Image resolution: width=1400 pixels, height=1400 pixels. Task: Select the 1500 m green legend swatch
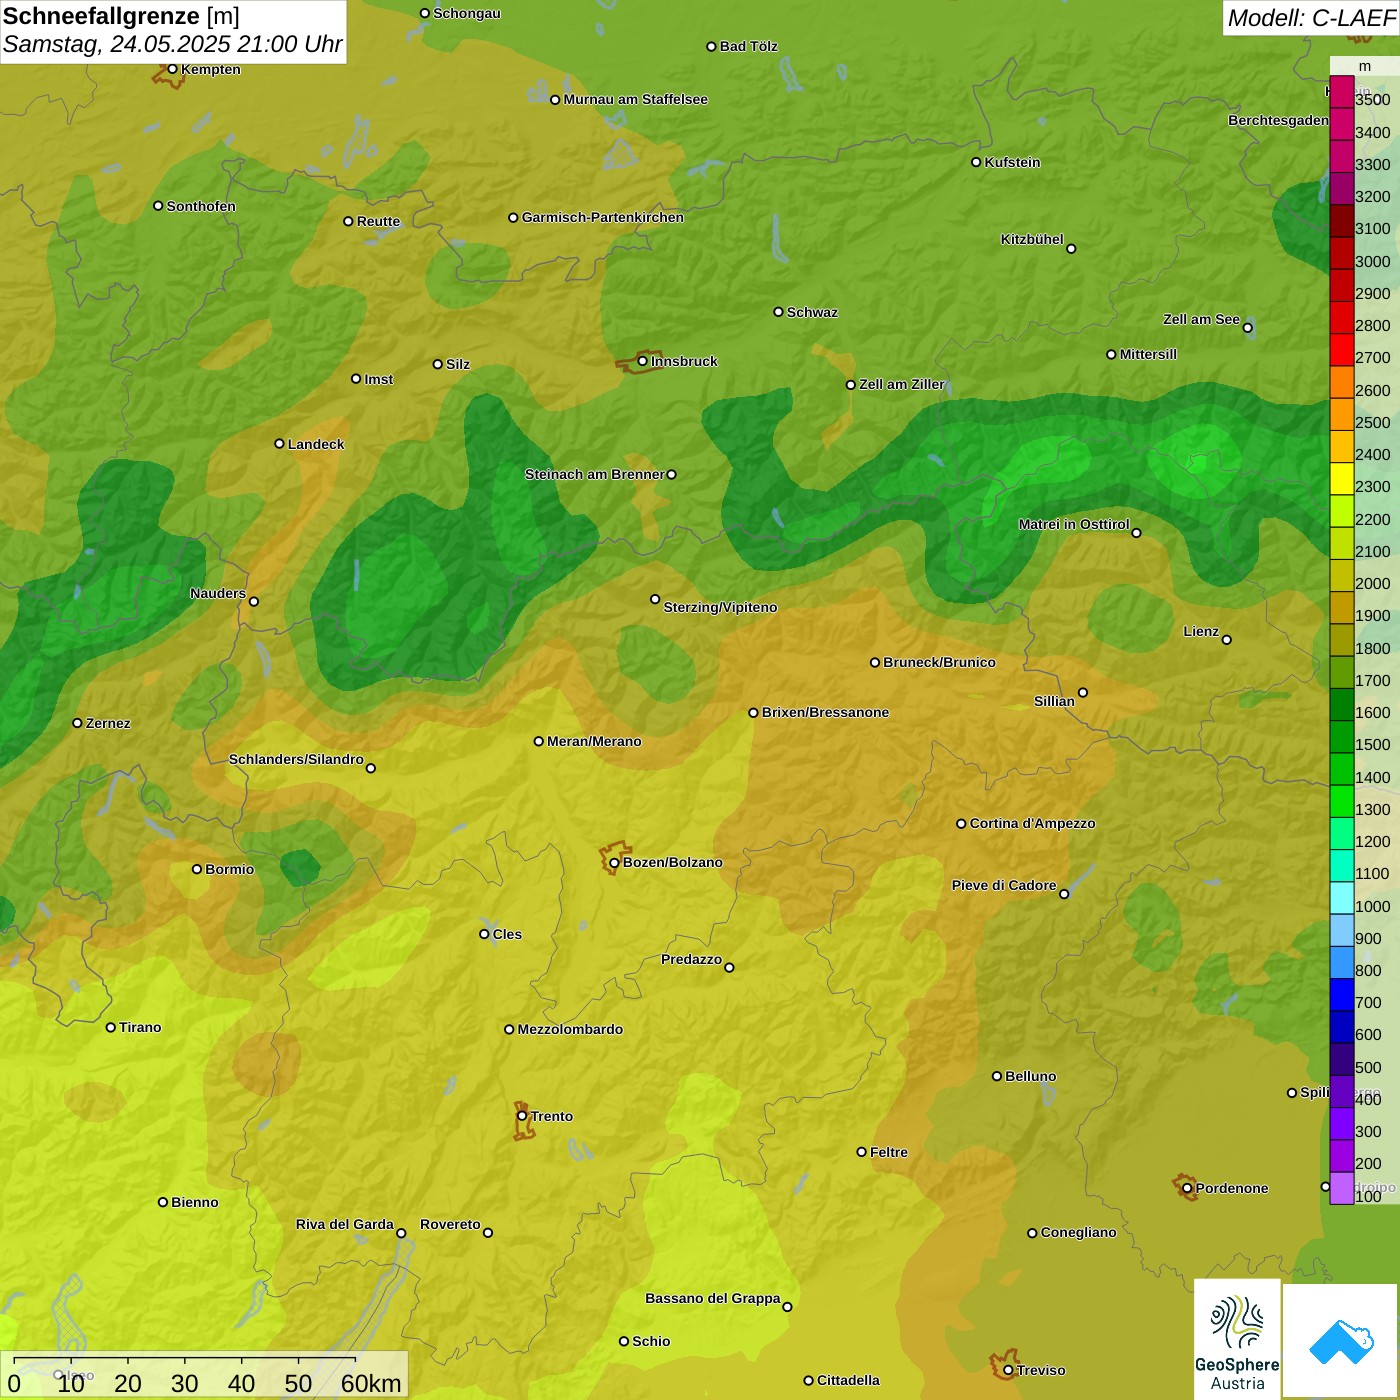[1341, 737]
